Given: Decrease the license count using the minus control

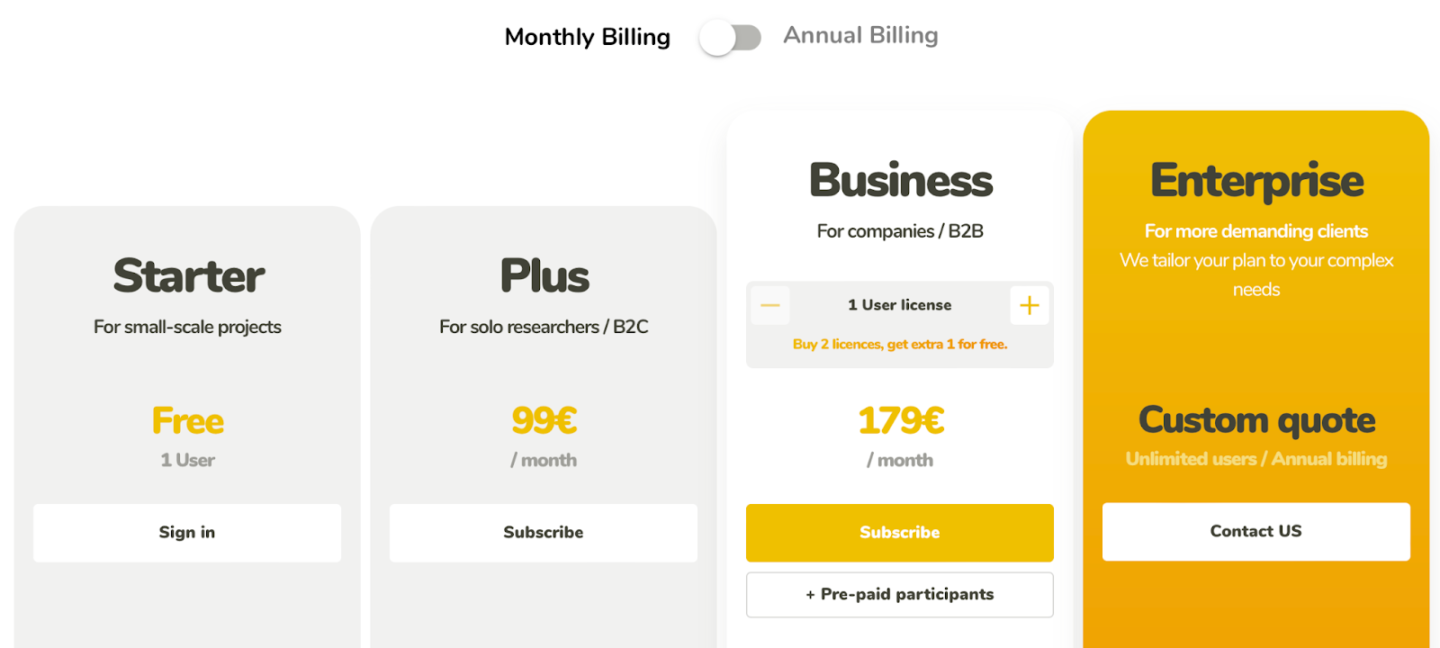Looking at the screenshot, I should [x=770, y=305].
